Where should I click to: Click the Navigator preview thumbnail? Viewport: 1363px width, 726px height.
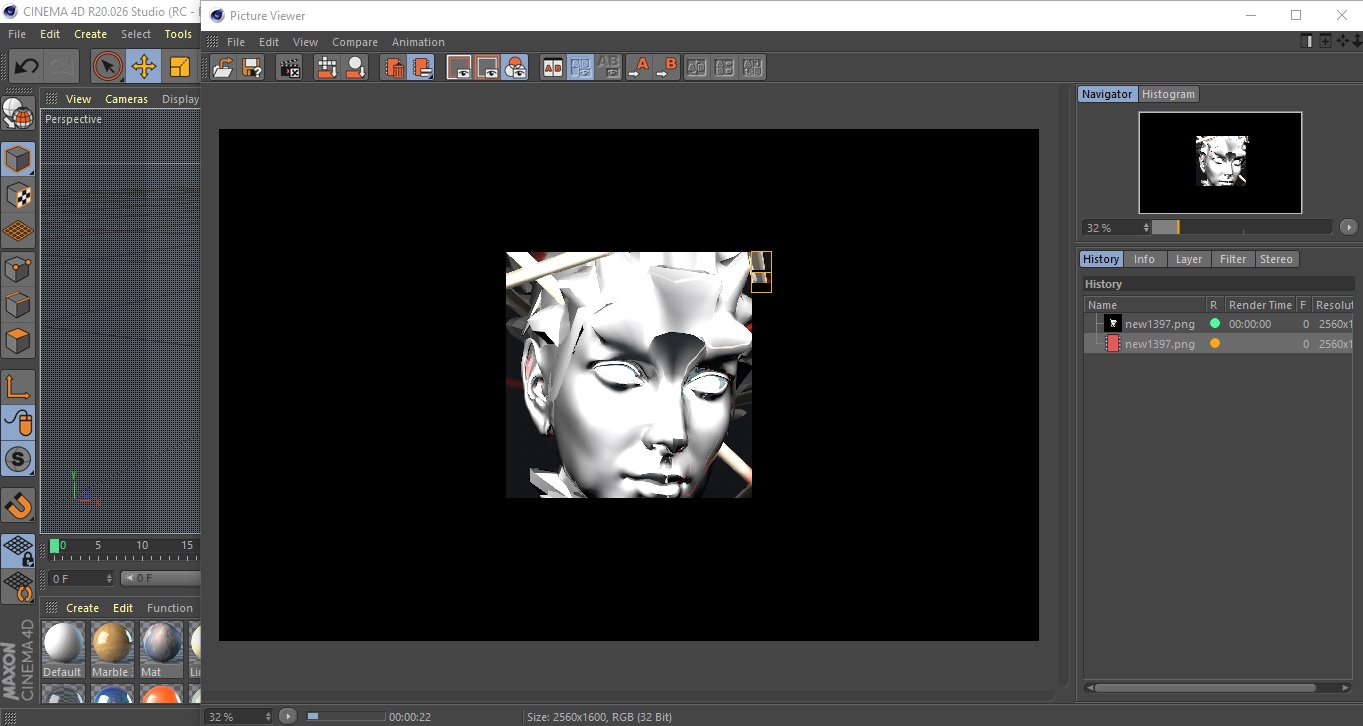pos(1220,162)
